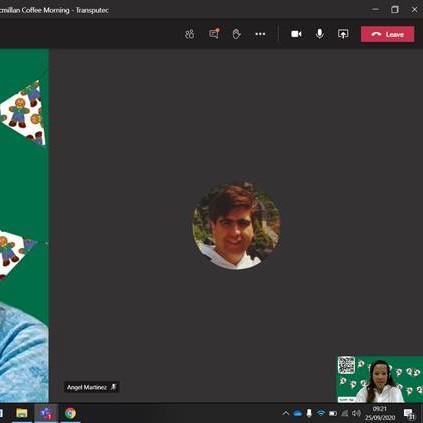Open the More actions ellipsis menu

click(x=260, y=34)
